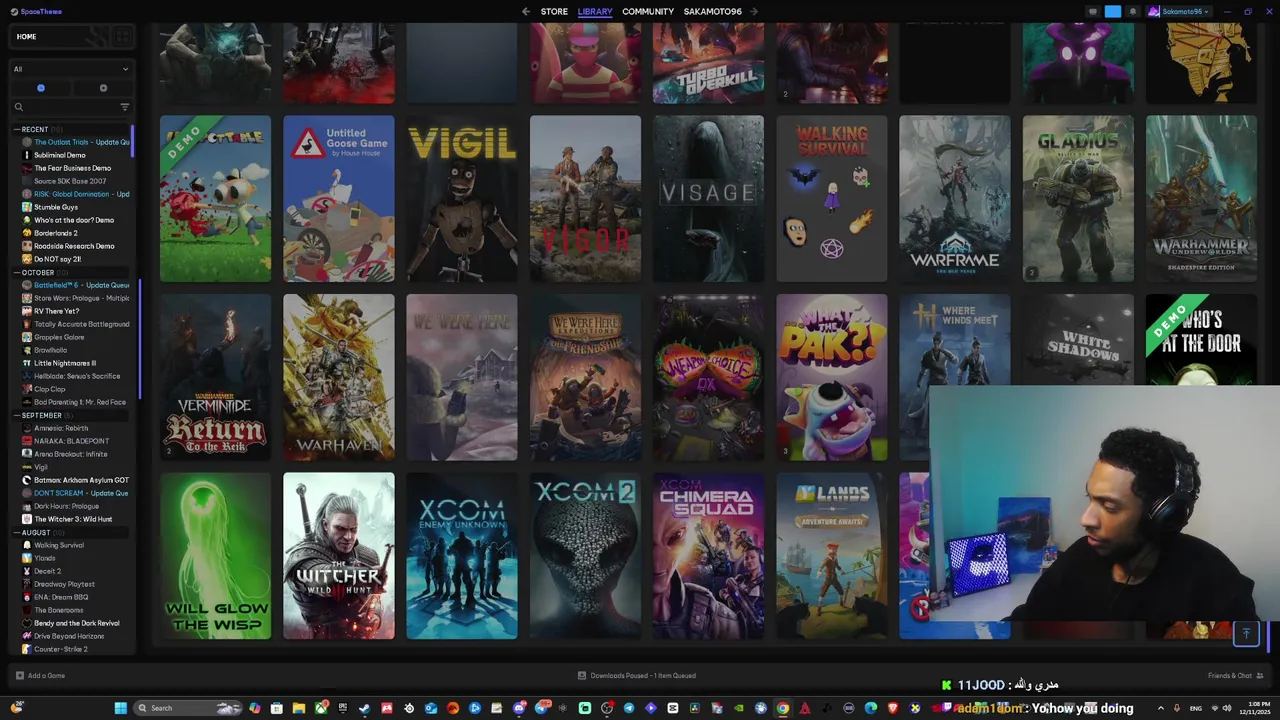This screenshot has height=720, width=1280.
Task: Open the announcements icon in title bar
Action: [1093, 11]
